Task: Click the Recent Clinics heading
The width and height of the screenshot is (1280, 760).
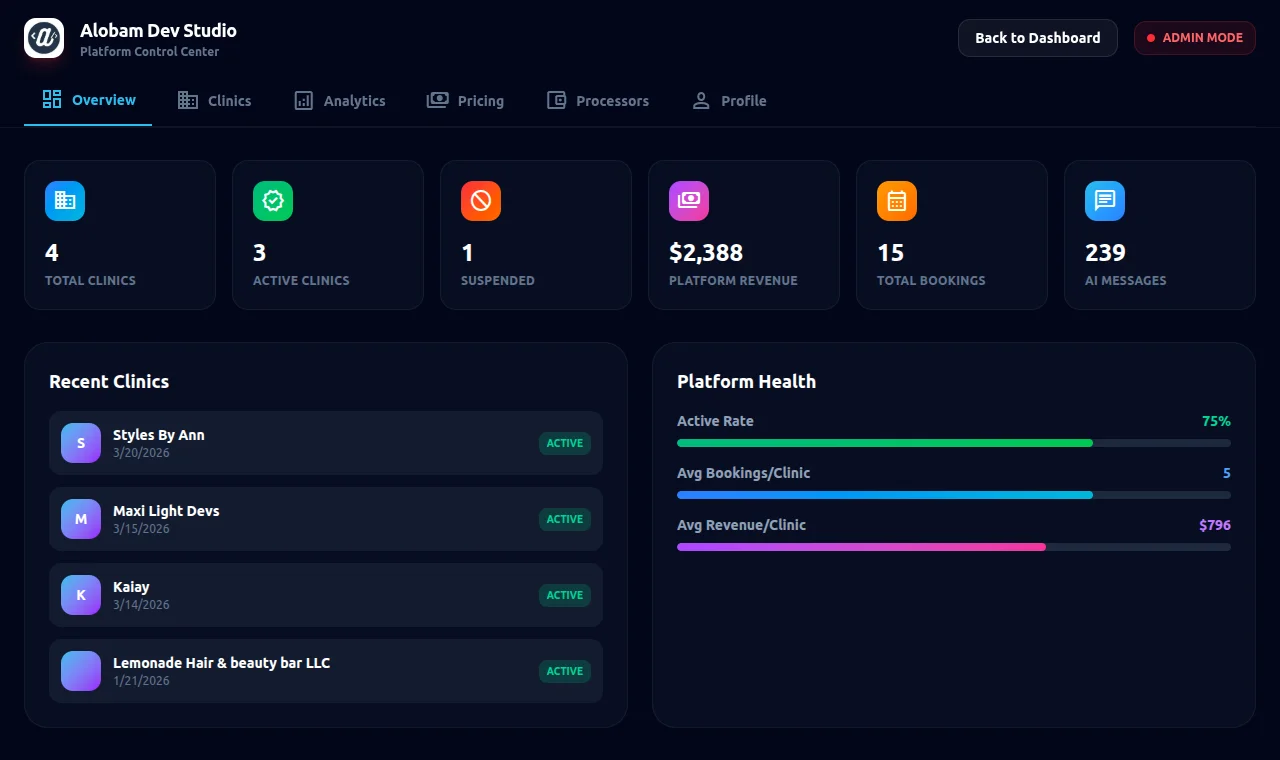Action: tap(109, 382)
